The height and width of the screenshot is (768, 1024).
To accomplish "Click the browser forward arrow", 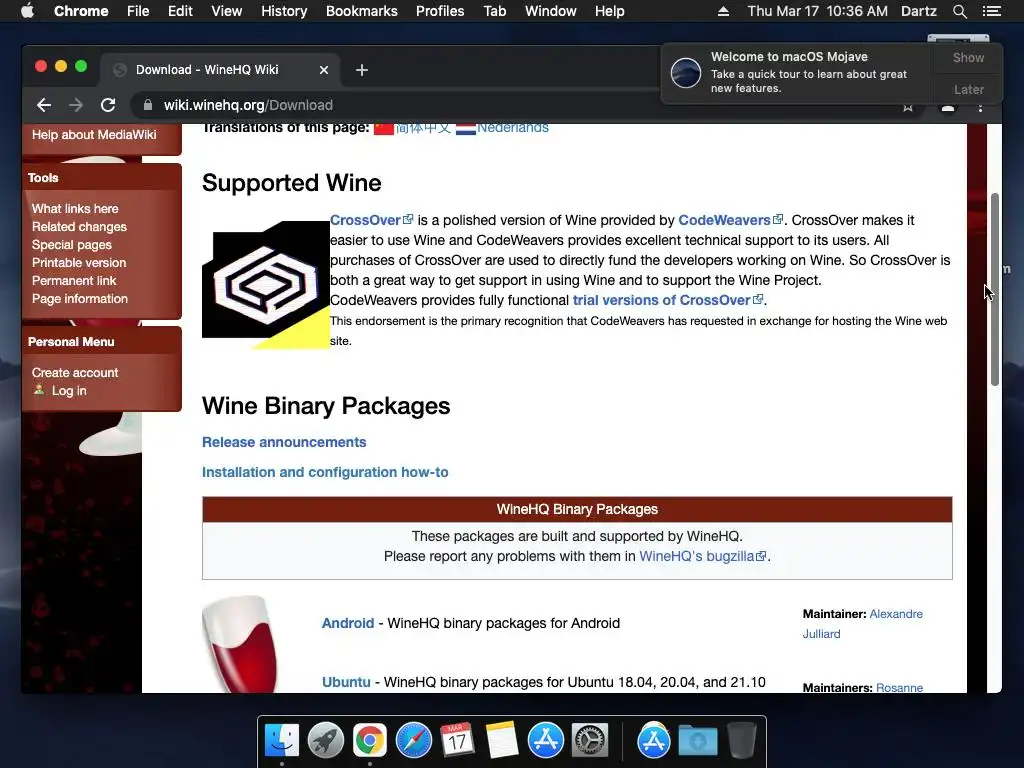I will (x=76, y=105).
